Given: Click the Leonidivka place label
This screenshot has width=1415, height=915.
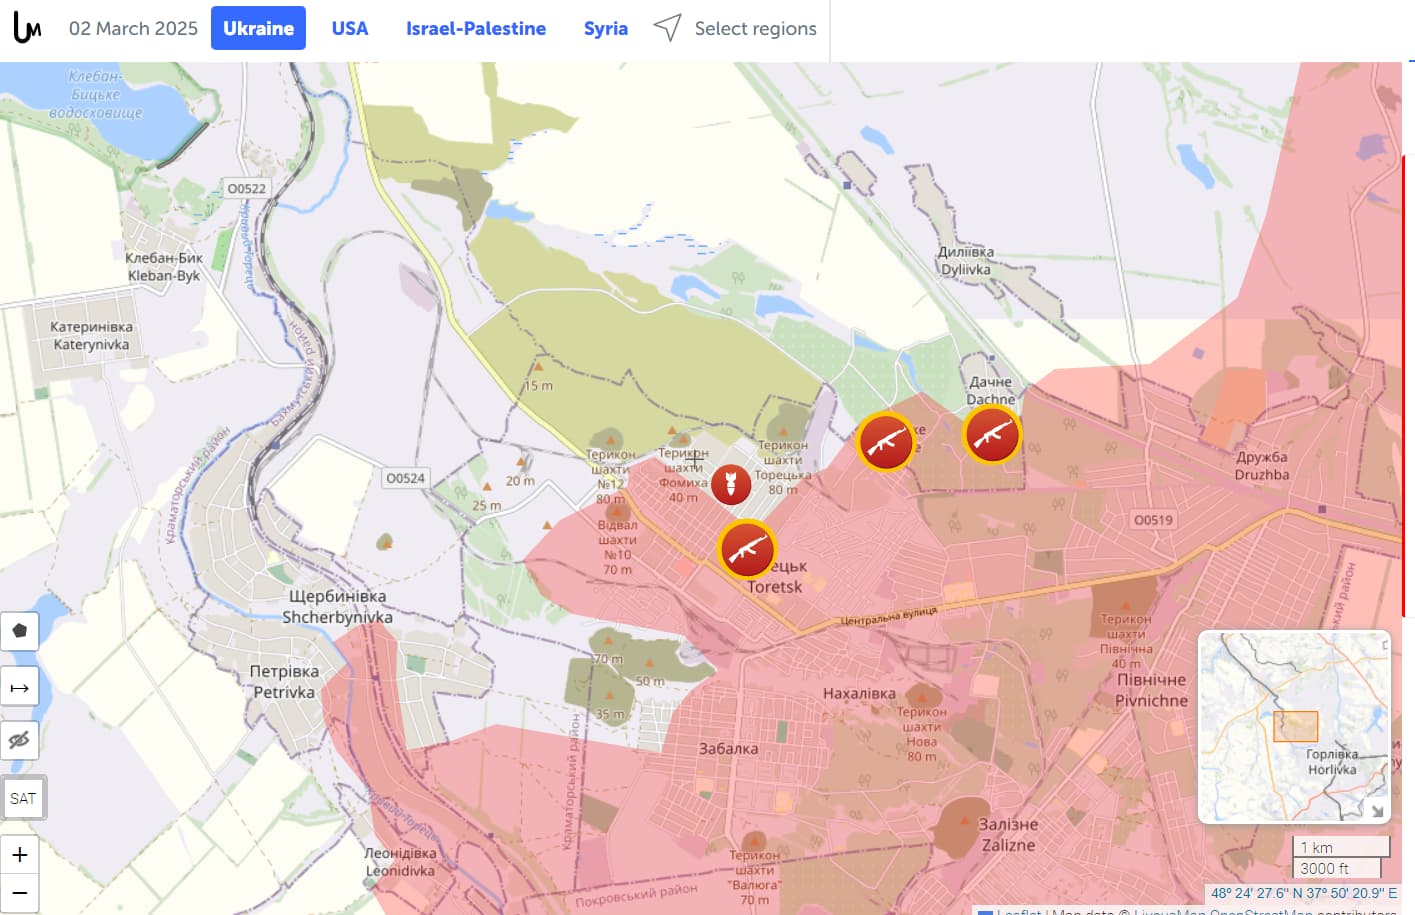Looking at the screenshot, I should pyautogui.click(x=400, y=871).
